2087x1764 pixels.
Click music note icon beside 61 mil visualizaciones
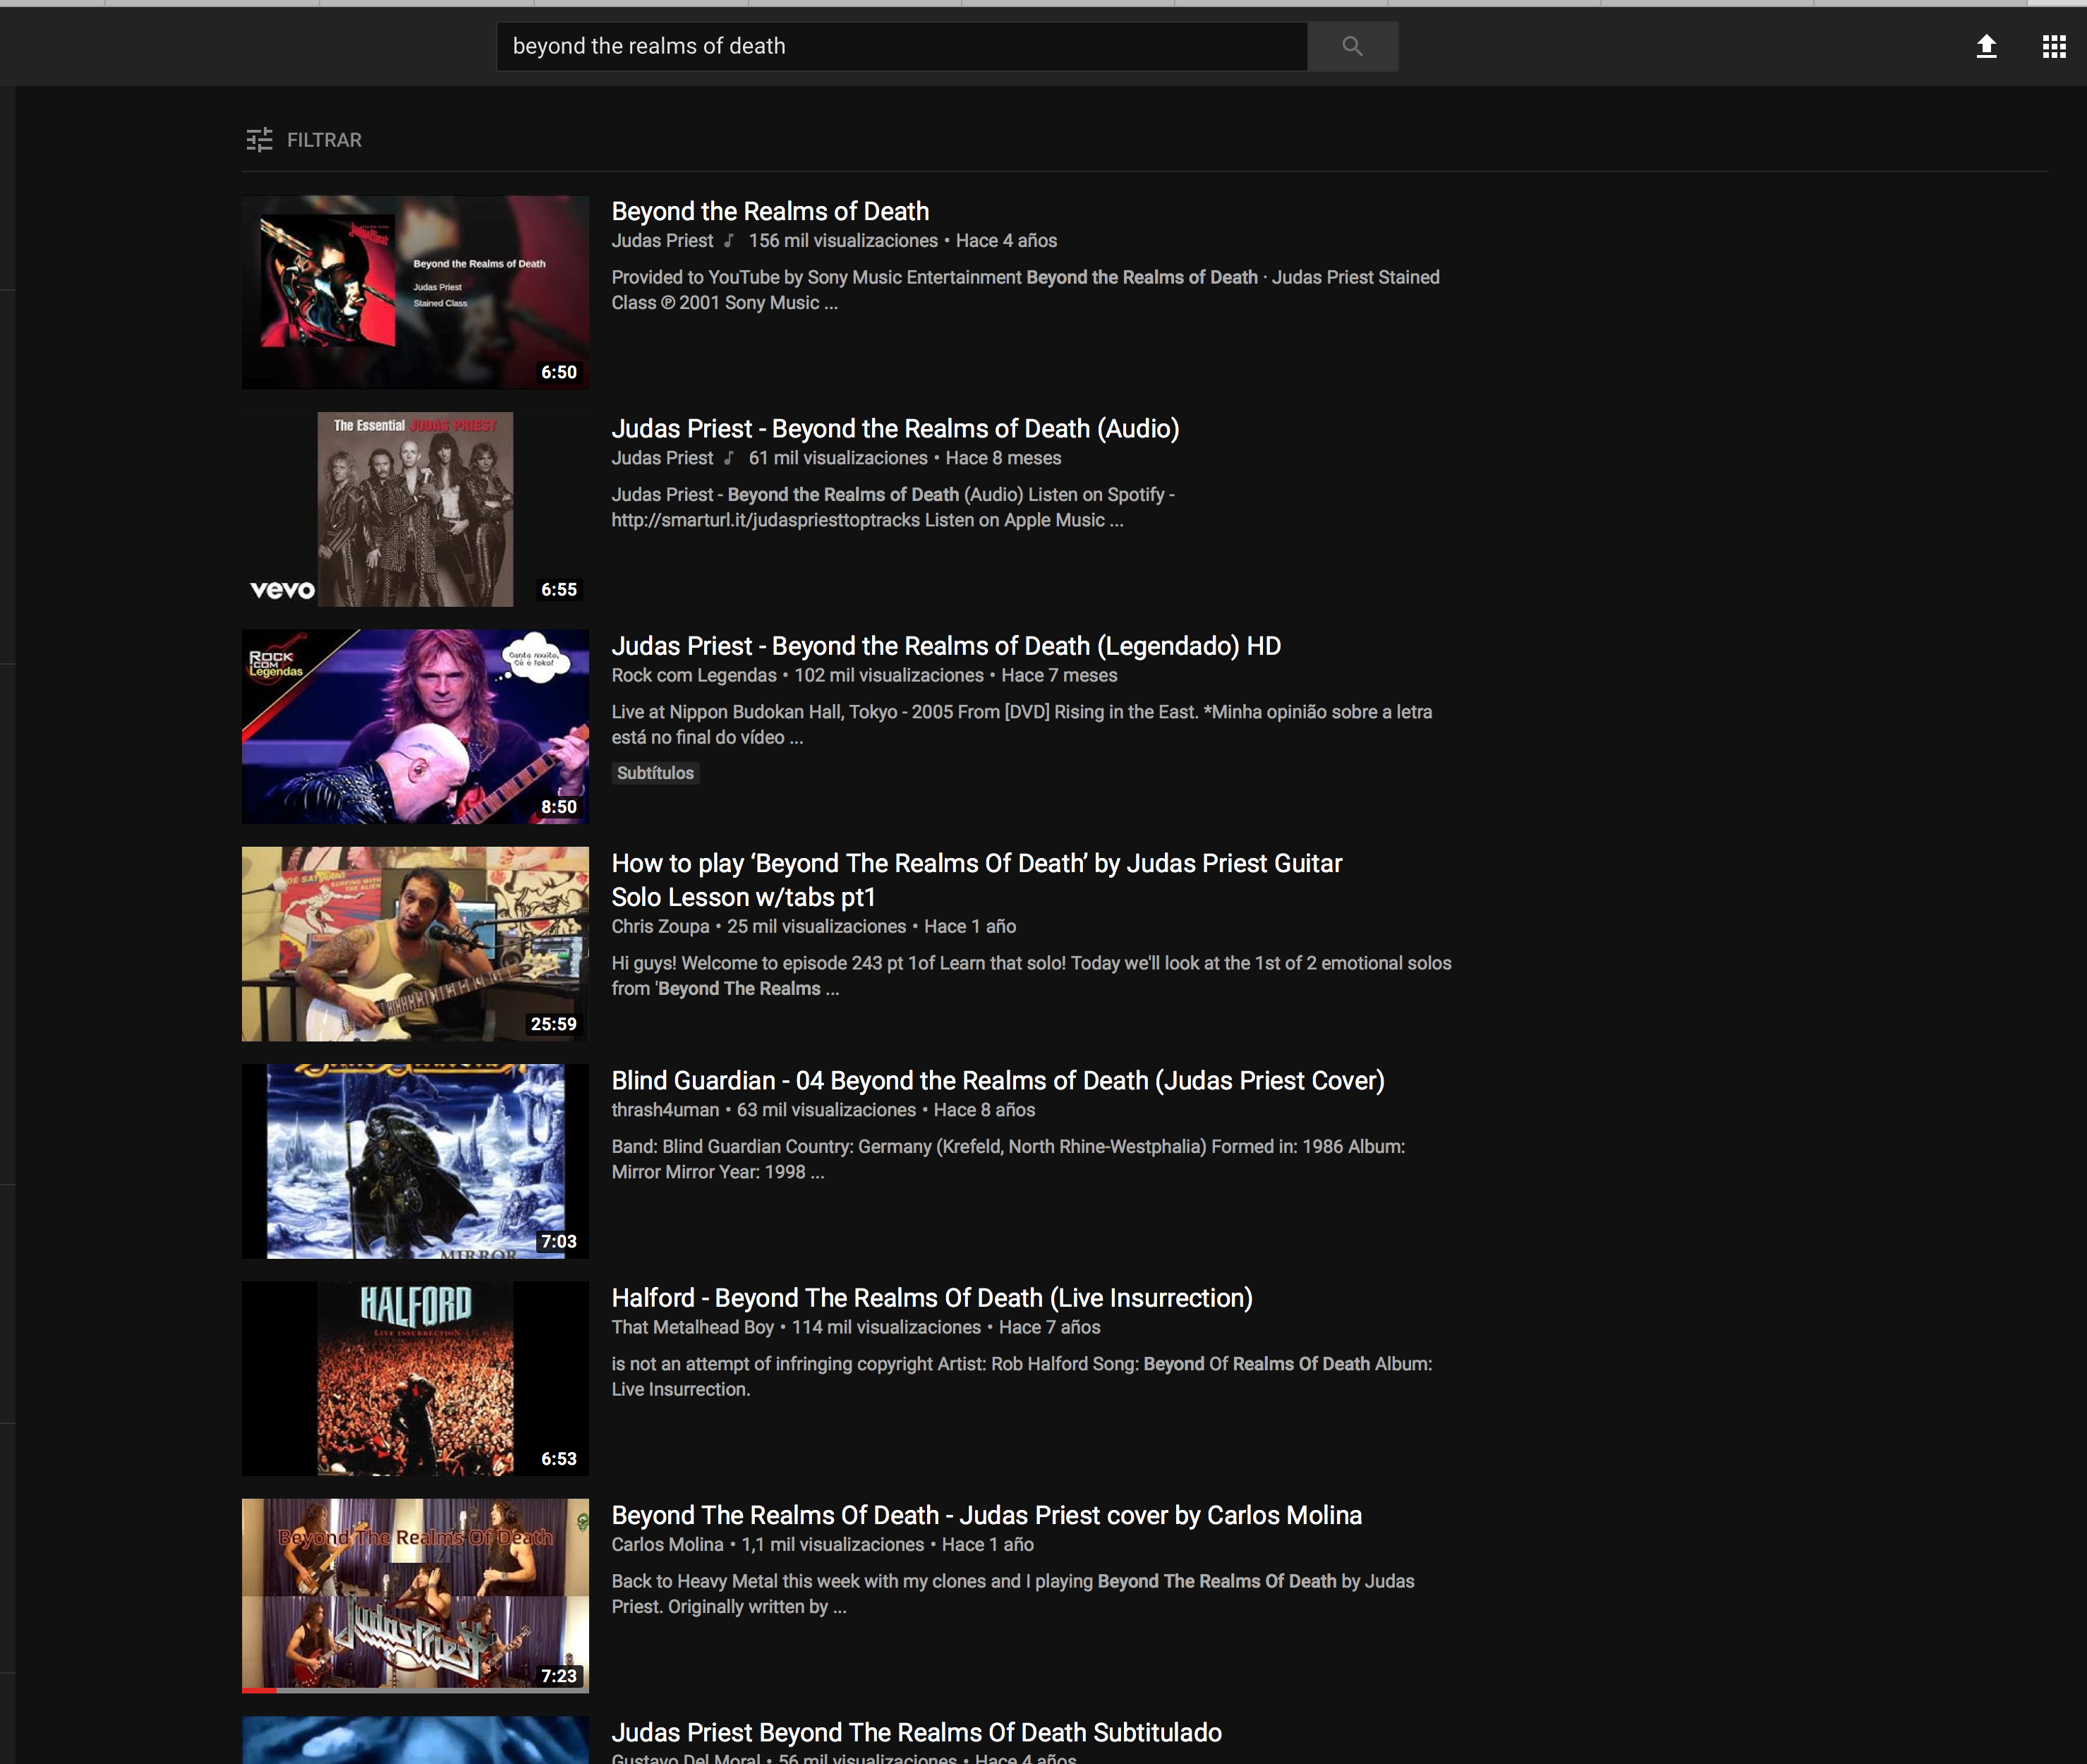[x=729, y=458]
